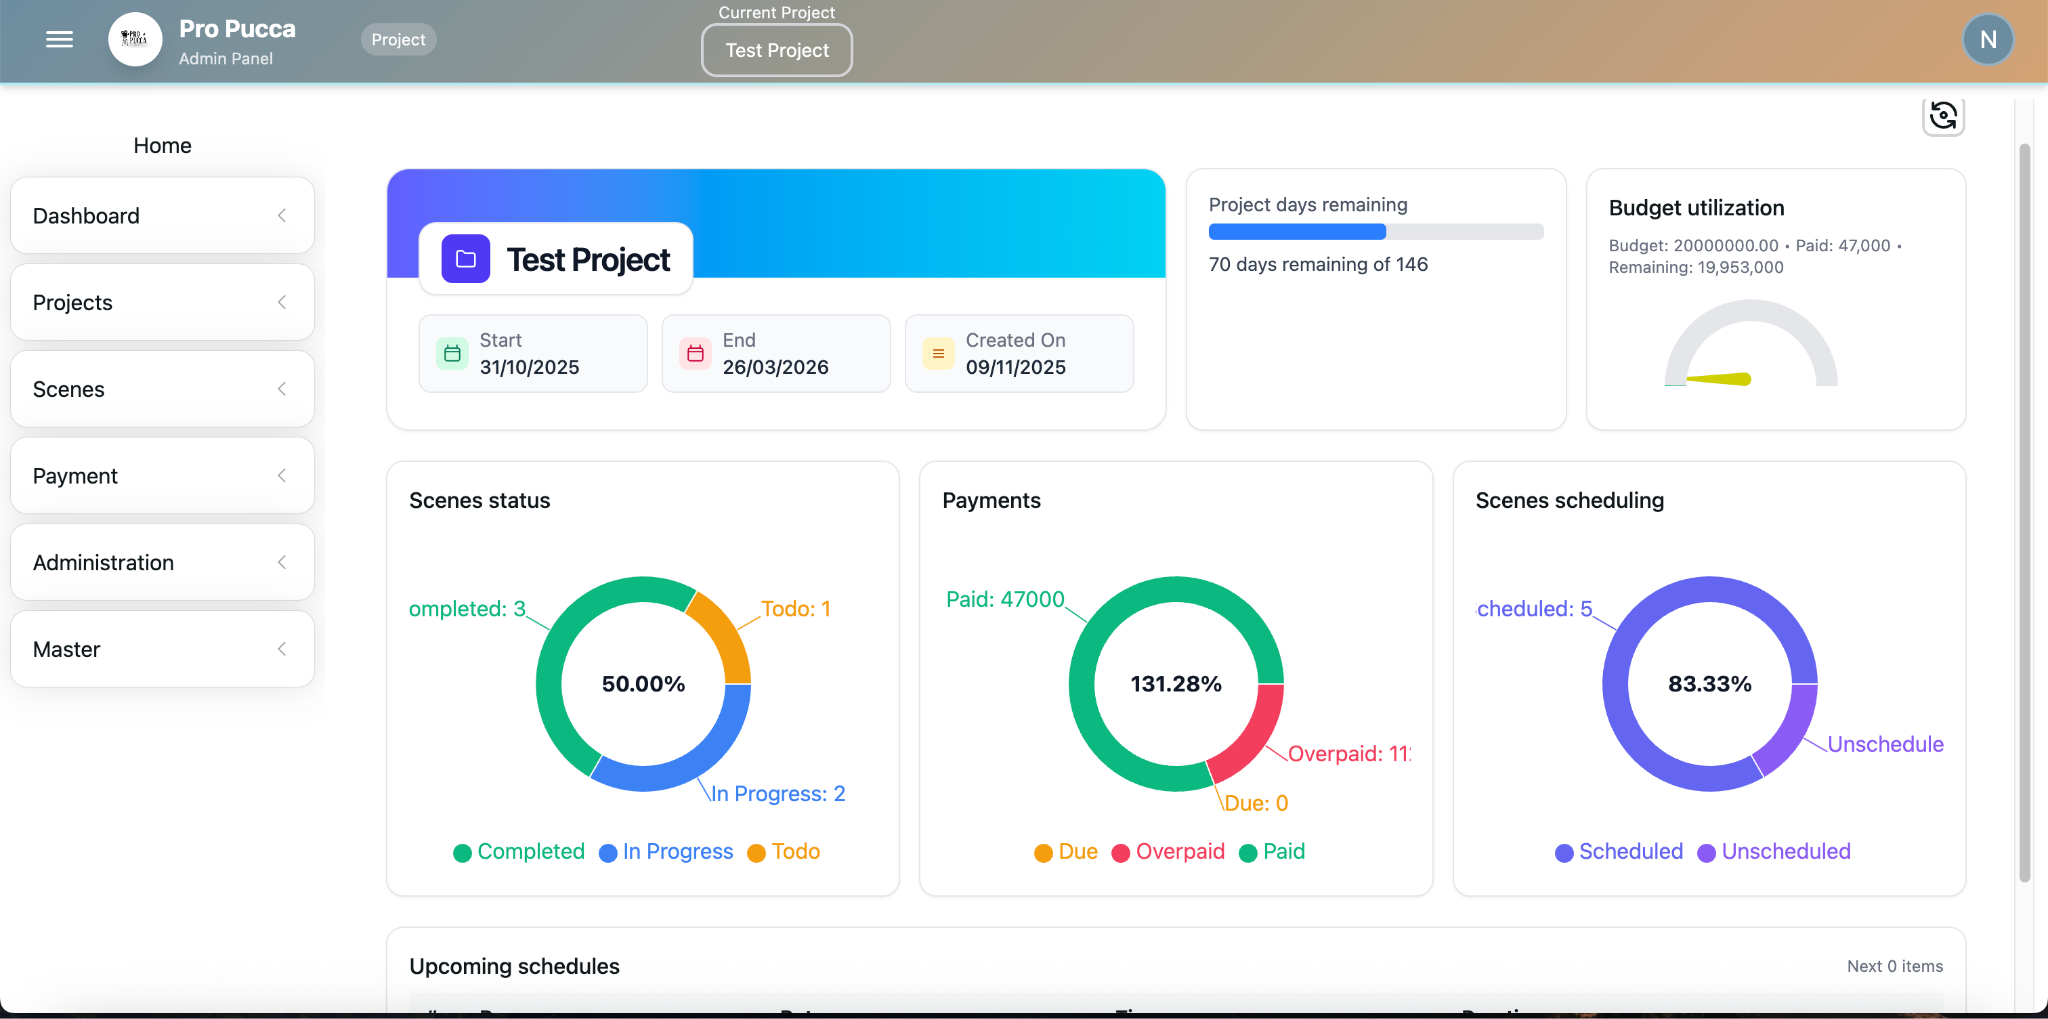
Task: Click the red End date calendar icon
Action: [x=695, y=354]
